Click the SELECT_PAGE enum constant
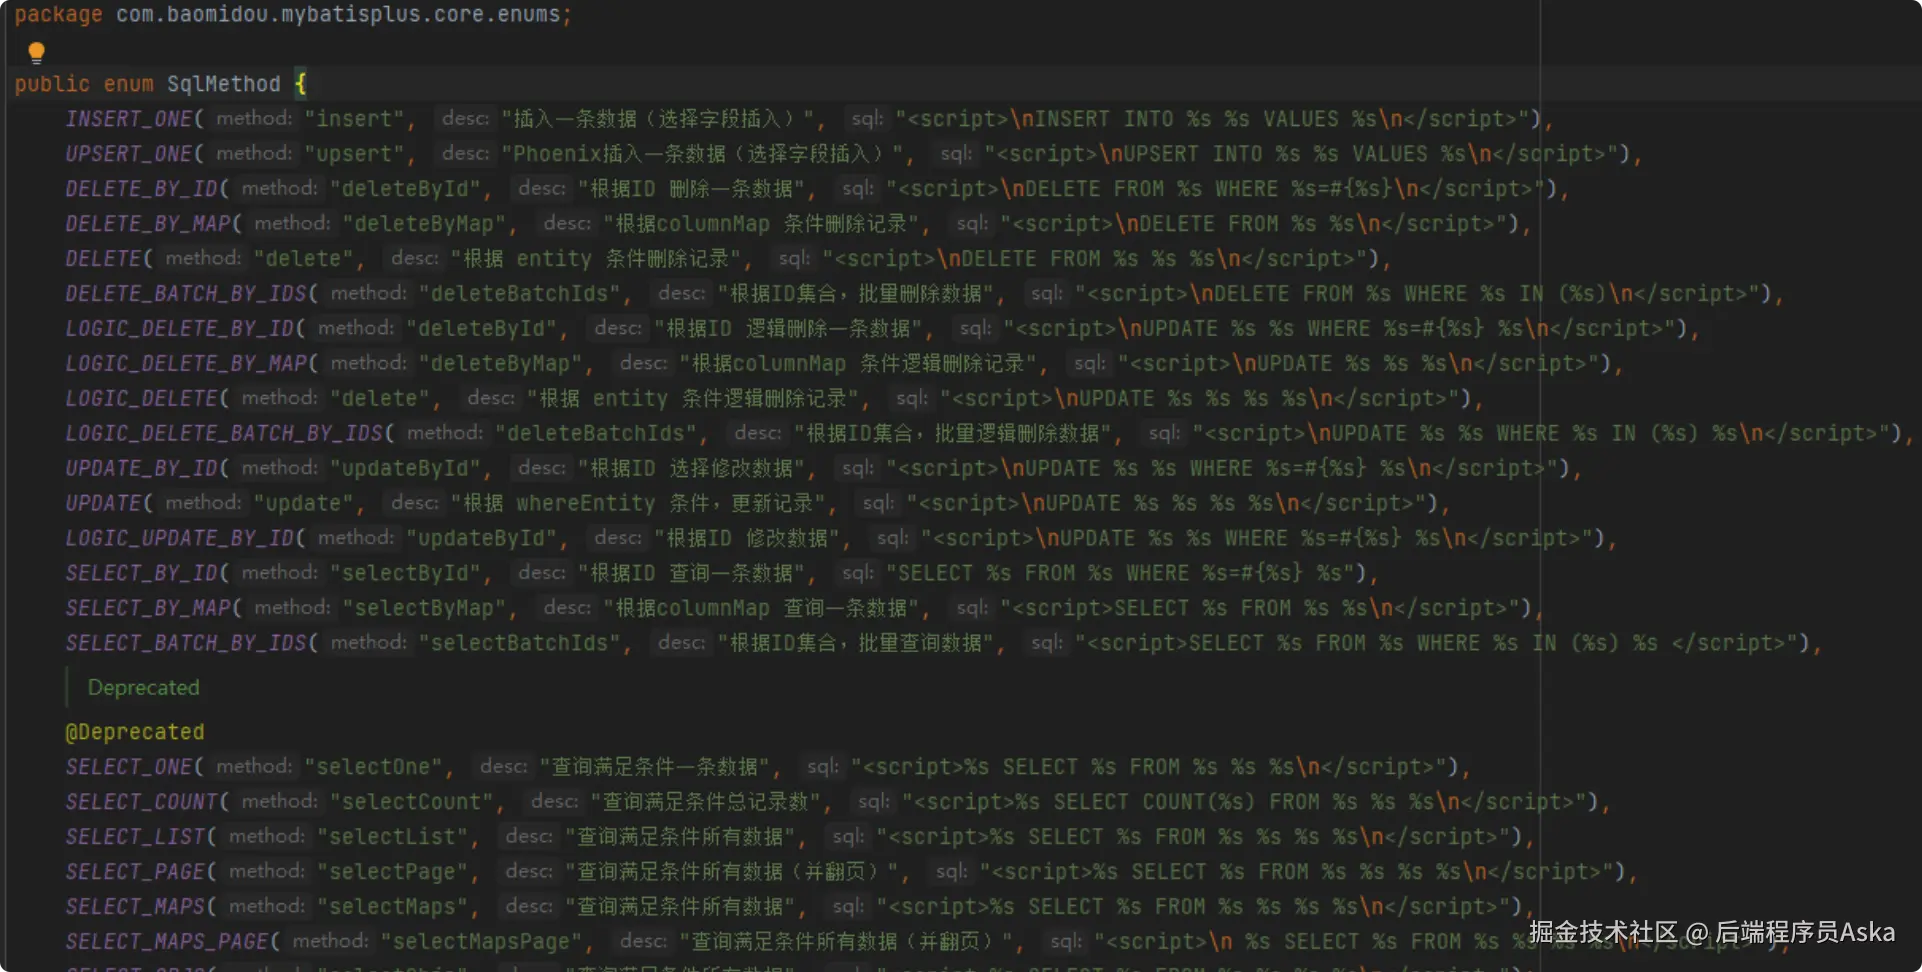The width and height of the screenshot is (1922, 972). (135, 872)
